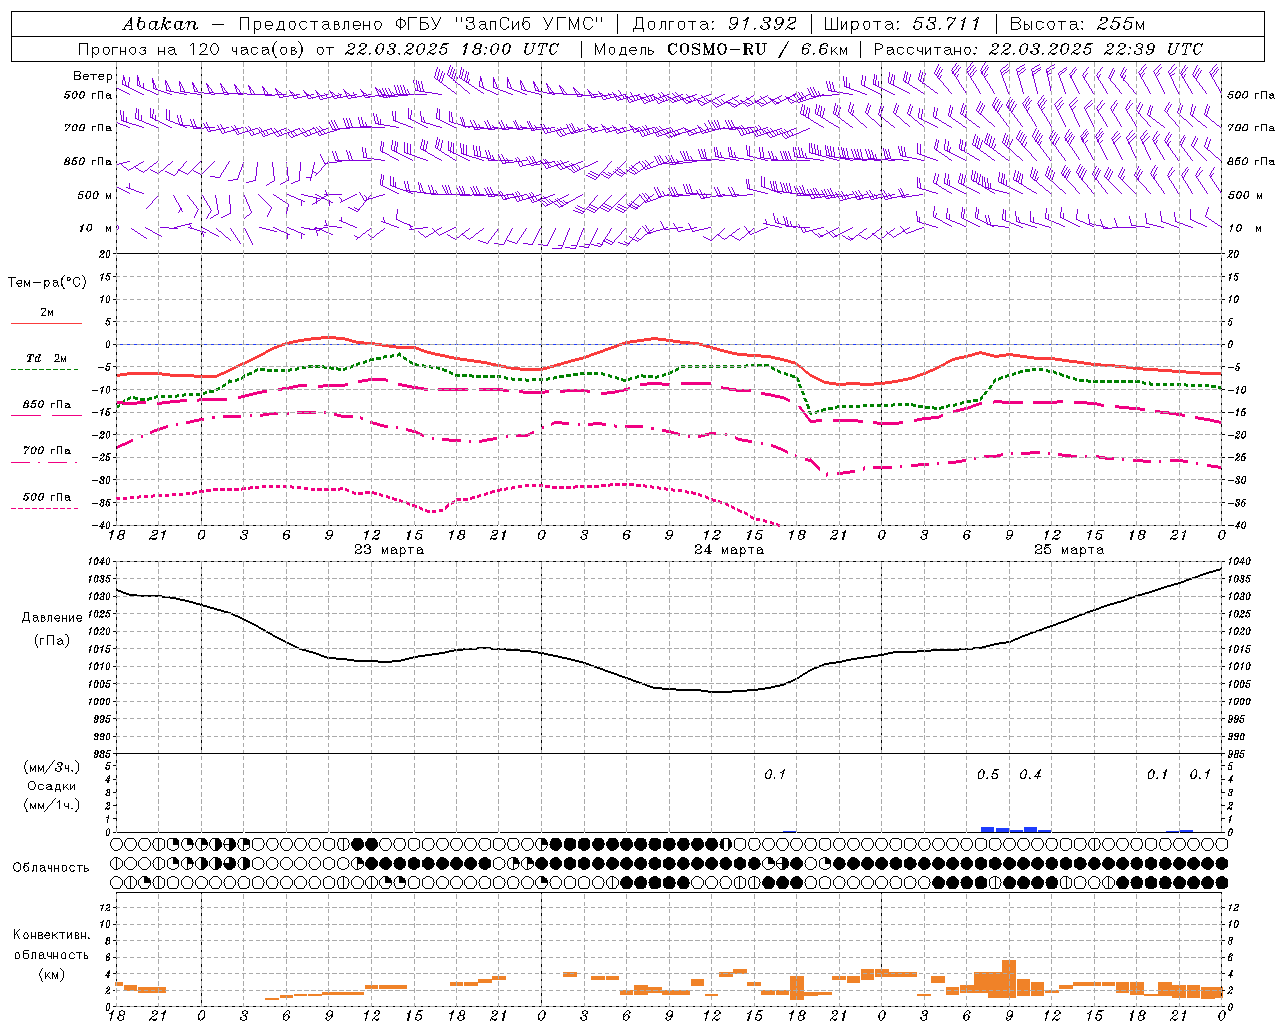This screenshot has height=1024, width=1280.
Task: Click the "(мм/3ч.)" precipitation unit label
Action: 52,767
